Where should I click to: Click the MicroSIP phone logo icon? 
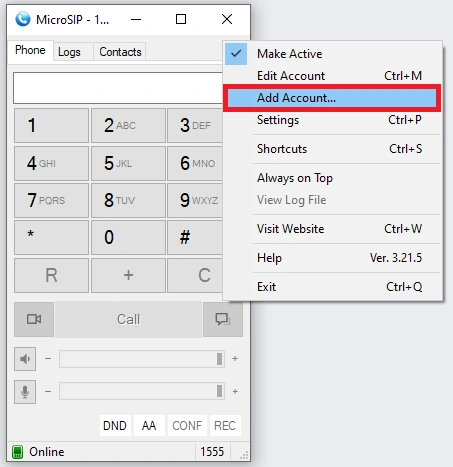point(23,19)
